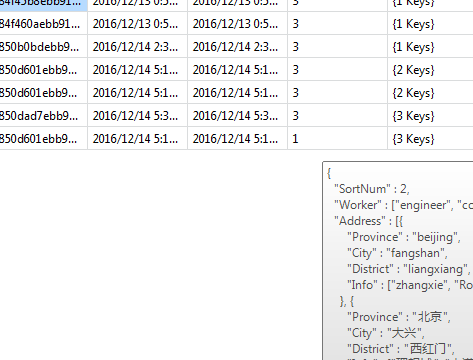Open the upper {2 Keys} cell
The height and width of the screenshot is (360, 473).
tap(430, 70)
